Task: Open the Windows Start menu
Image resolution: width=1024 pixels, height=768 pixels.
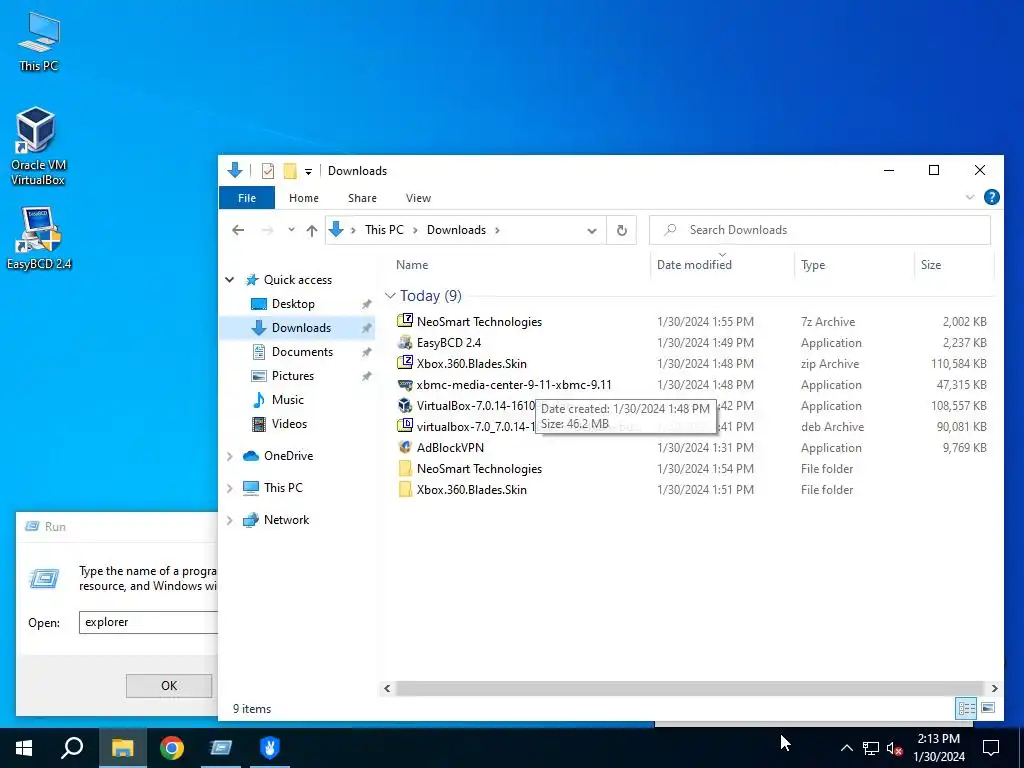Action: click(24, 748)
